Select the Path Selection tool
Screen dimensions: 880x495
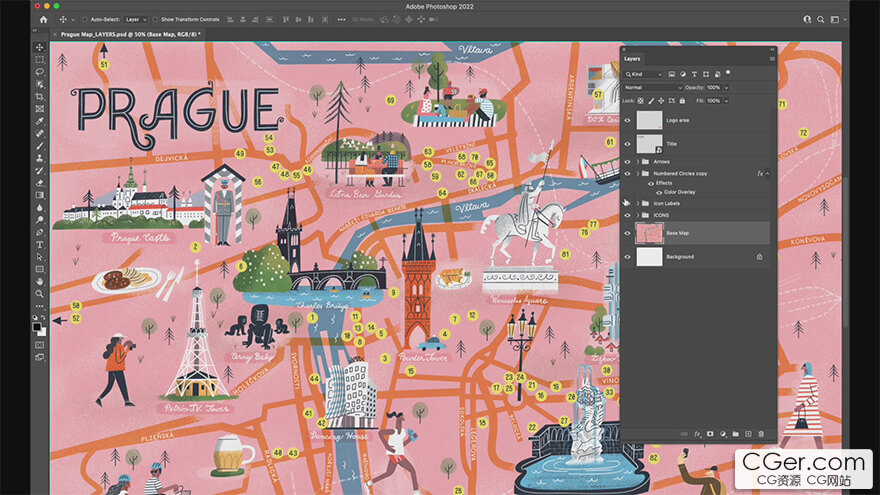coord(39,257)
